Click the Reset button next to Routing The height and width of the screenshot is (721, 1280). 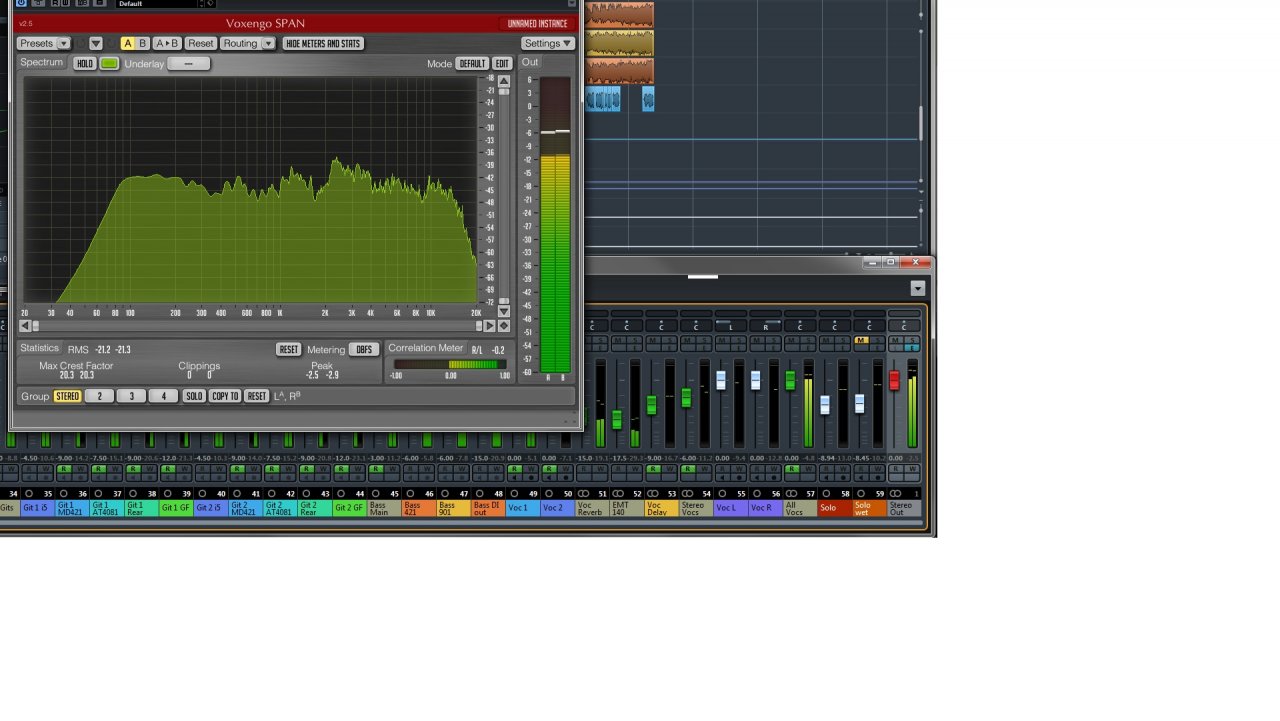(201, 44)
